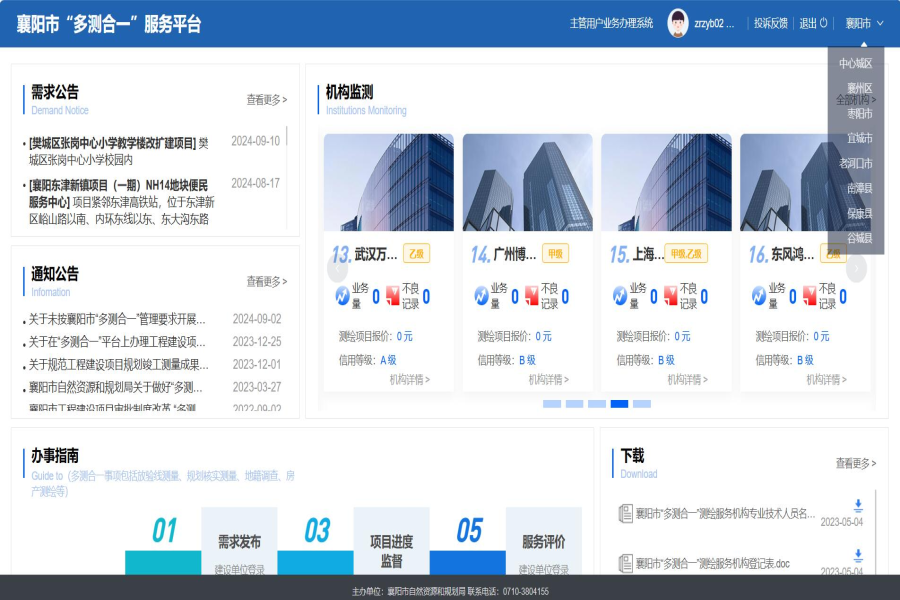Select 谷城县 in the region list
This screenshot has height=600, width=900.
pyautogui.click(x=859, y=238)
